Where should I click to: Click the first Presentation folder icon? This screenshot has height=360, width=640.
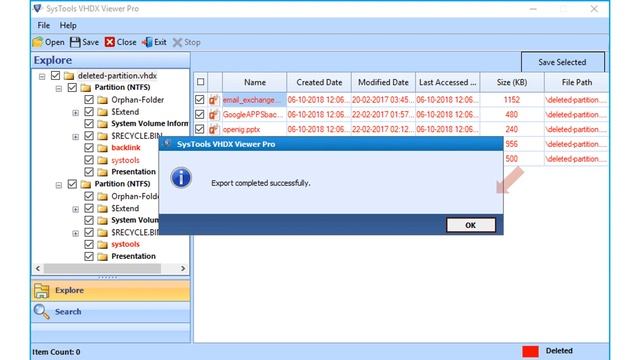click(x=102, y=172)
